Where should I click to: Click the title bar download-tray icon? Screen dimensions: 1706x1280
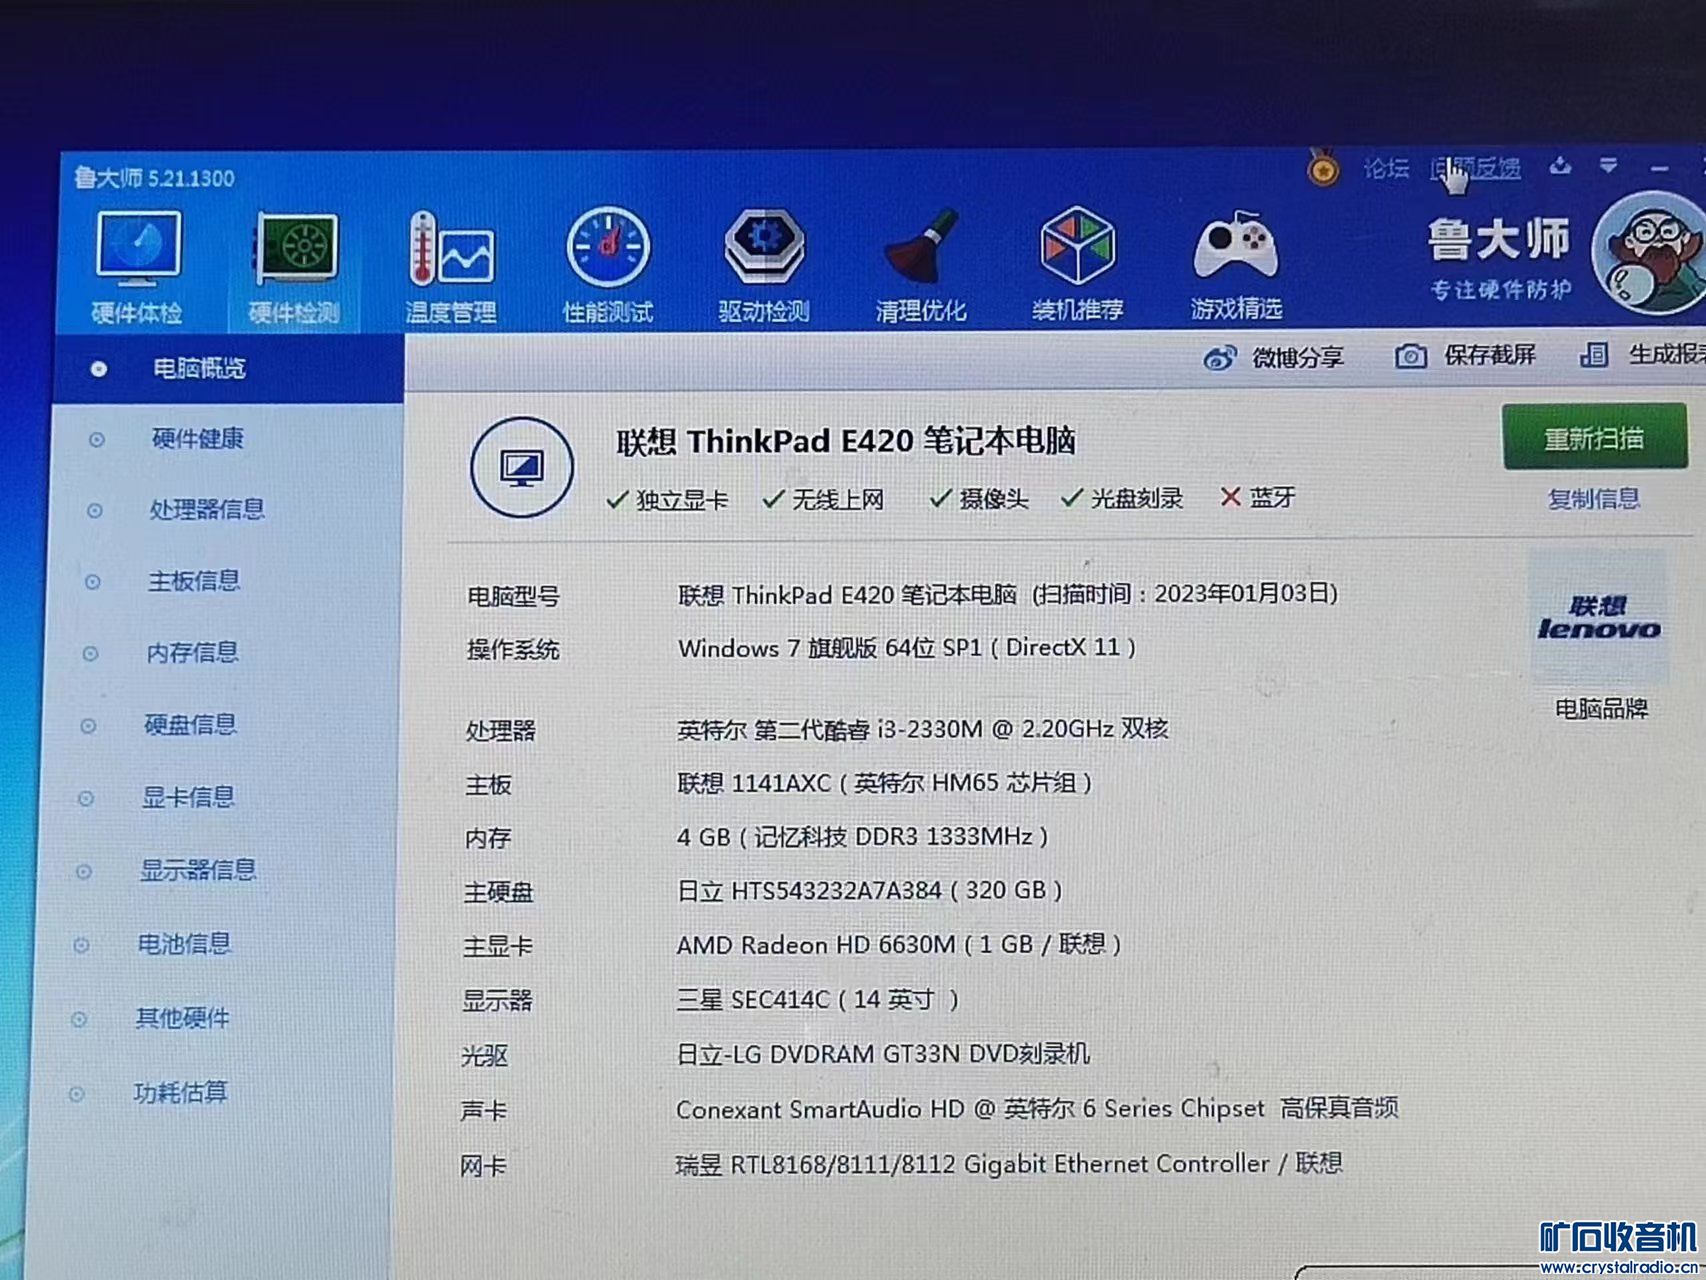[1560, 166]
